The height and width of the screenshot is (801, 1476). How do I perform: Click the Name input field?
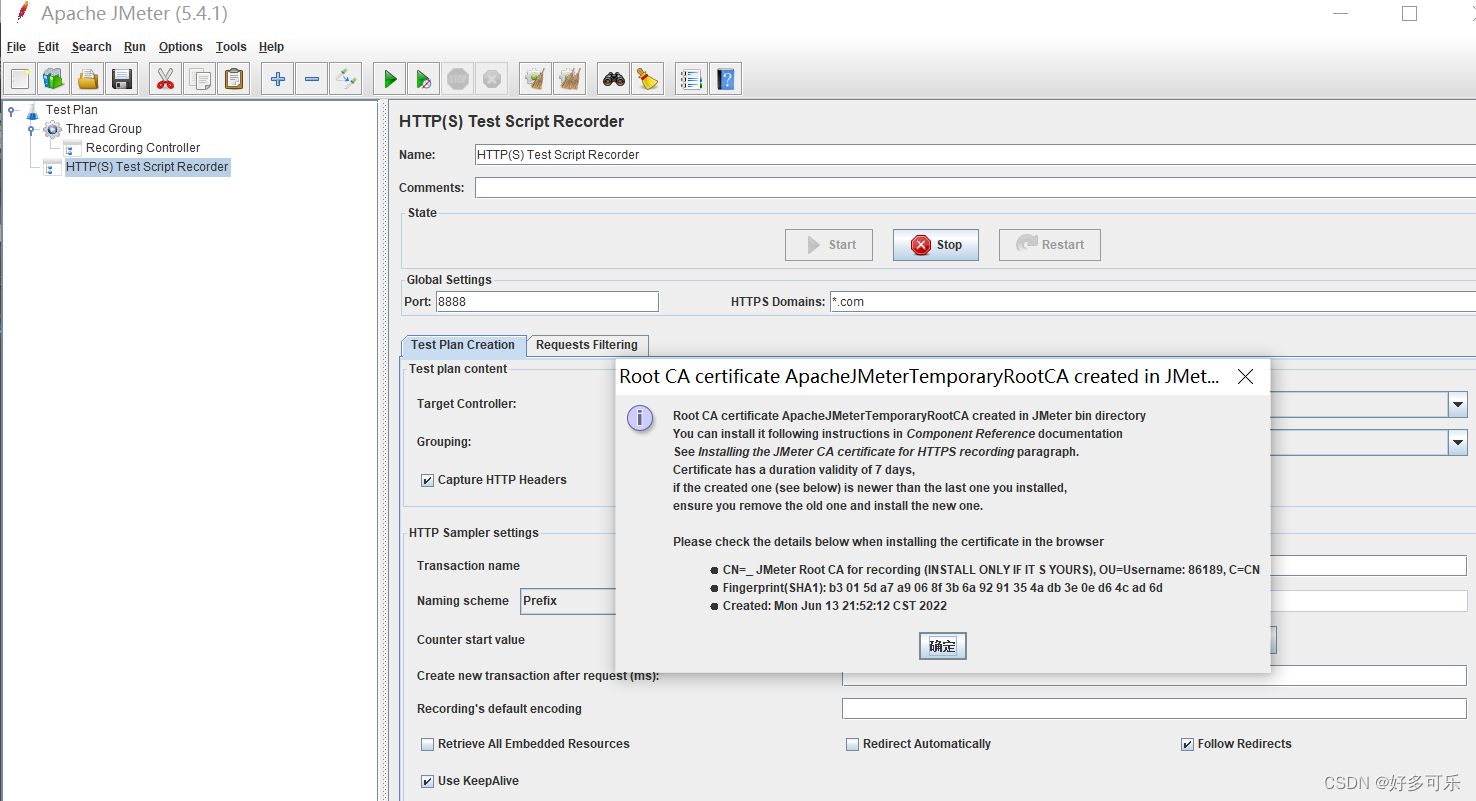point(975,155)
